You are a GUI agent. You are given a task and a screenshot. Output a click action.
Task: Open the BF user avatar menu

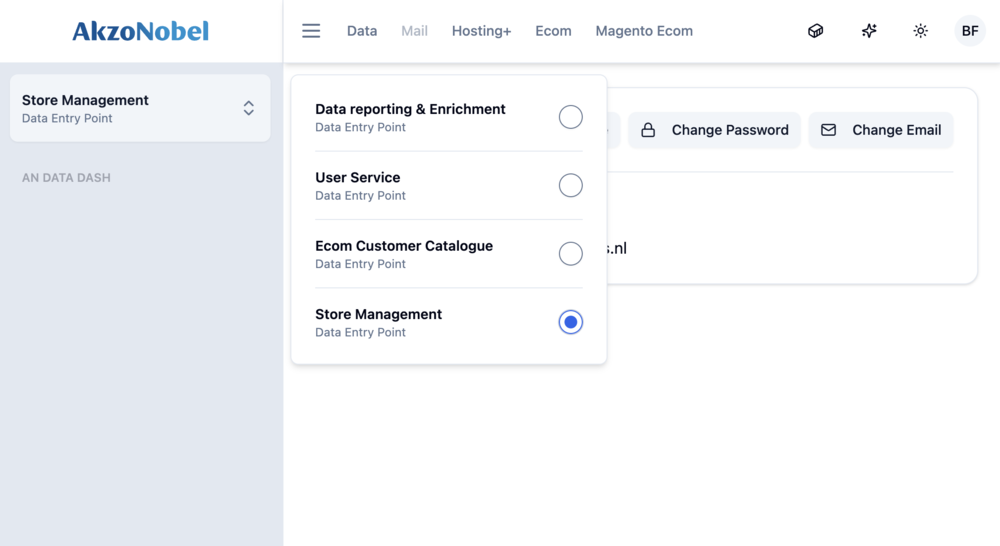(x=969, y=31)
